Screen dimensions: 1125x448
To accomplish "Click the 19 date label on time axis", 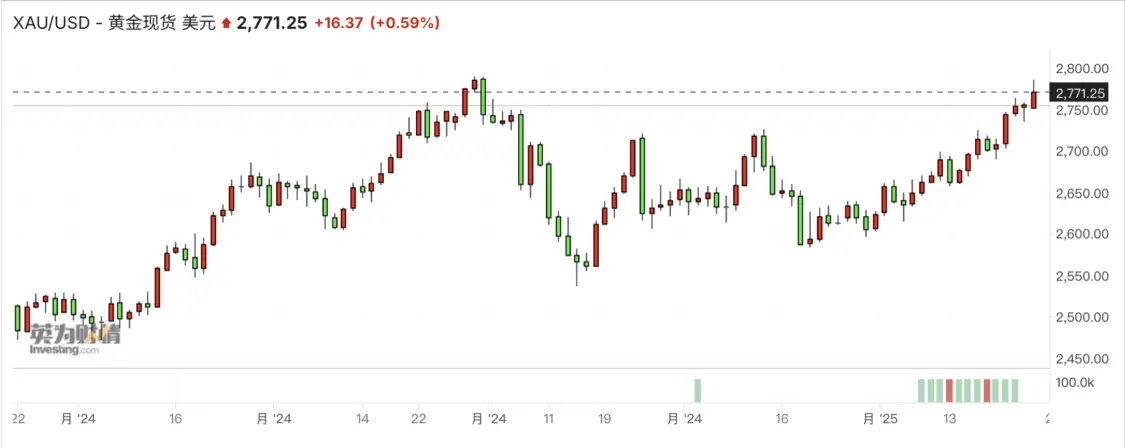I will (x=604, y=419).
